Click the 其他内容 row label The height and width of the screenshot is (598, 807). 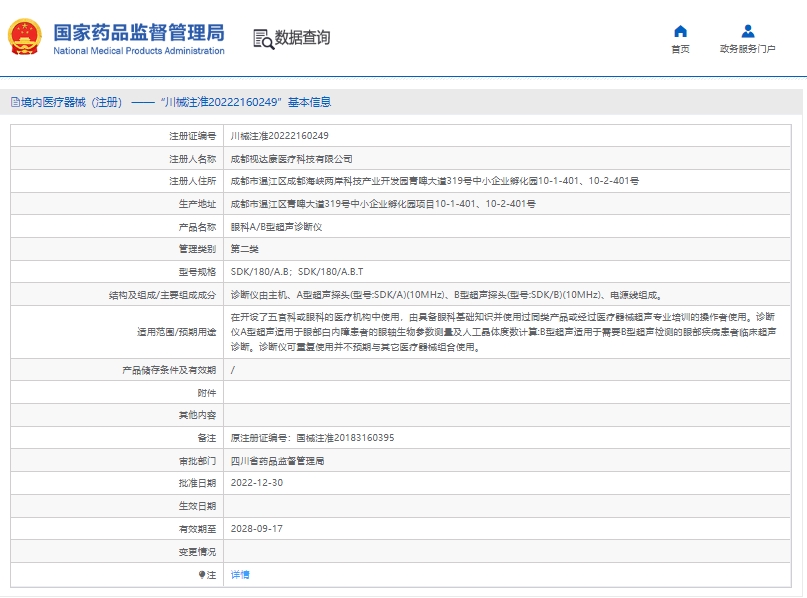[x=198, y=415]
